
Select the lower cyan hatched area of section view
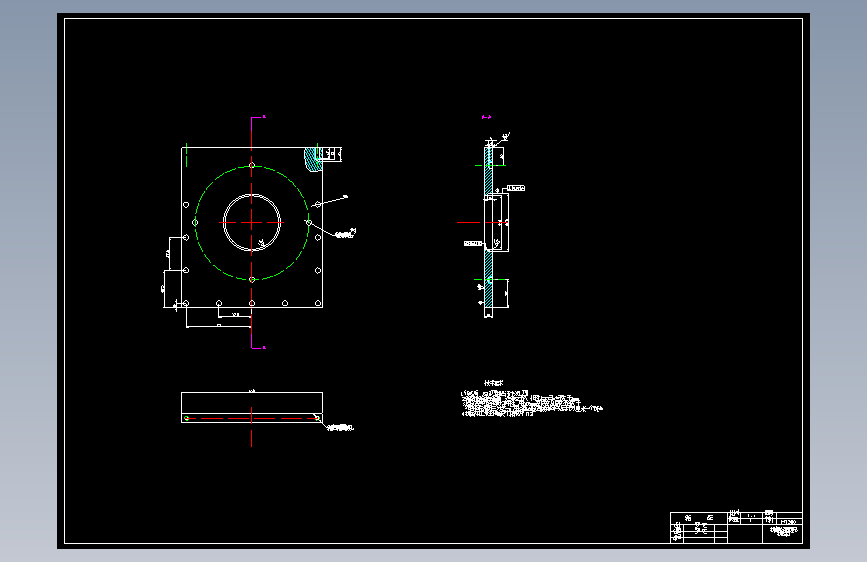(x=488, y=279)
